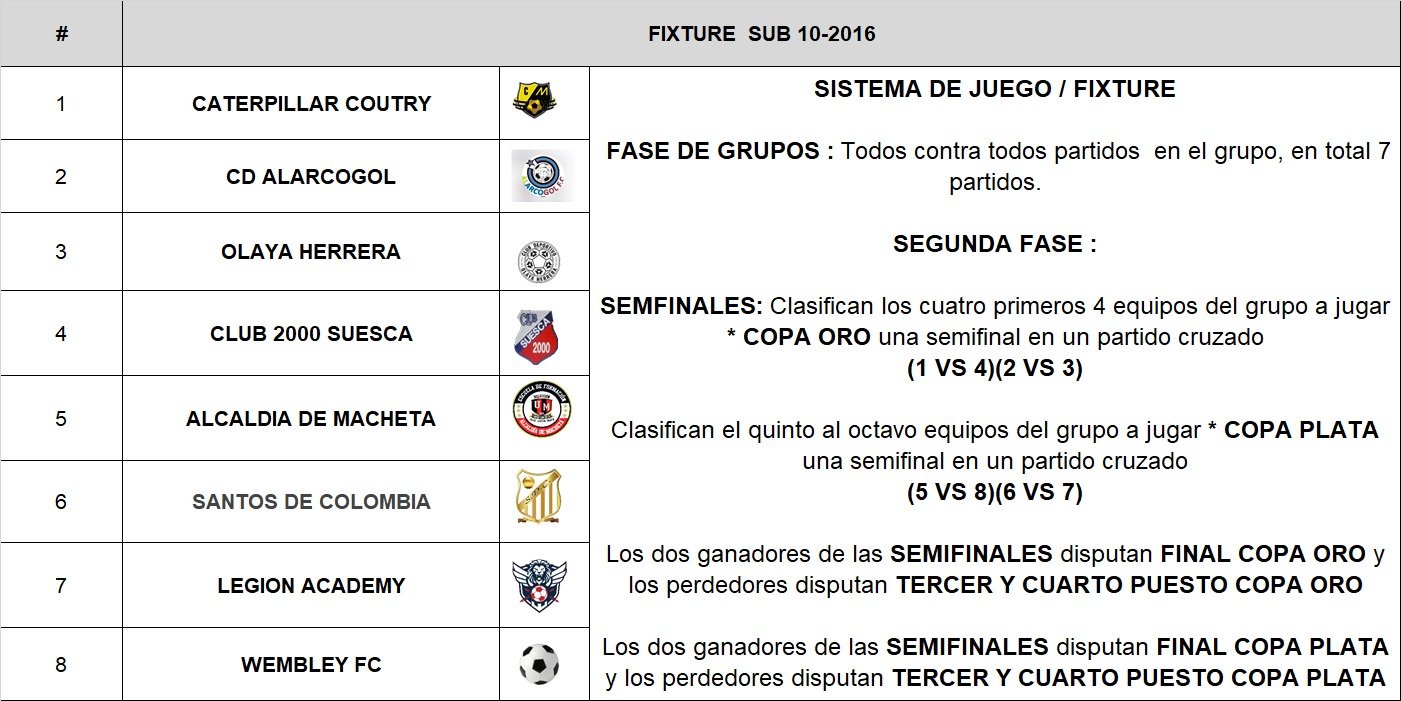Click the Santos de Colombia striped crest

point(538,497)
